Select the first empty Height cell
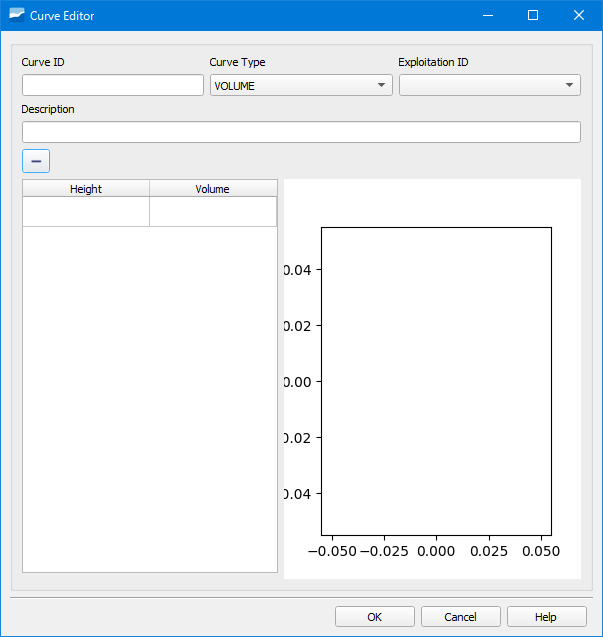This screenshot has height=637, width=603. pyautogui.click(x=86, y=212)
